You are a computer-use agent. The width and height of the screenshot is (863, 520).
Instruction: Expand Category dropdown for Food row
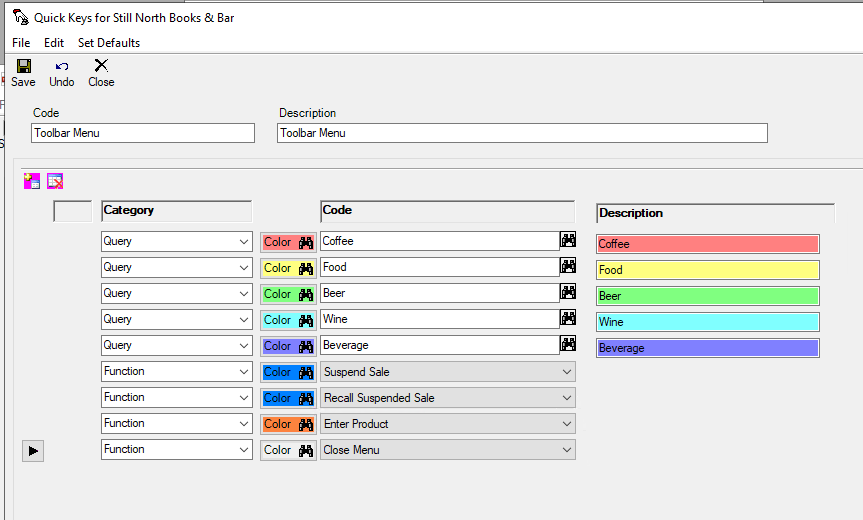pos(244,267)
